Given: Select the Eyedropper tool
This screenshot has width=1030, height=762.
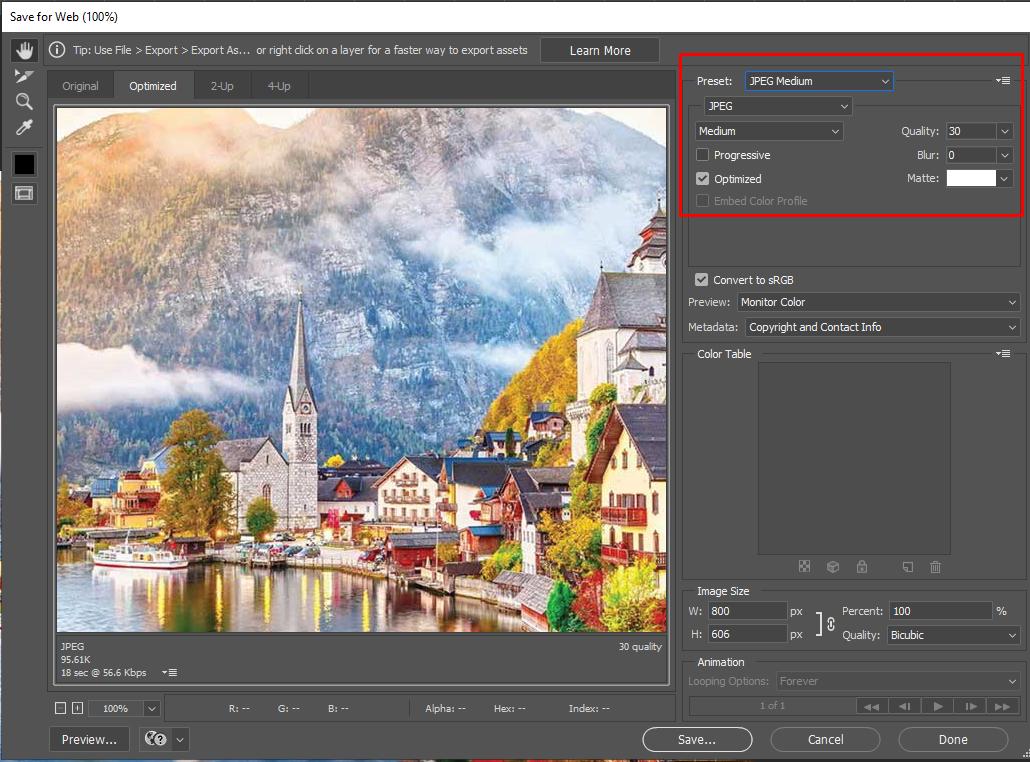Looking at the screenshot, I should coord(24,127).
